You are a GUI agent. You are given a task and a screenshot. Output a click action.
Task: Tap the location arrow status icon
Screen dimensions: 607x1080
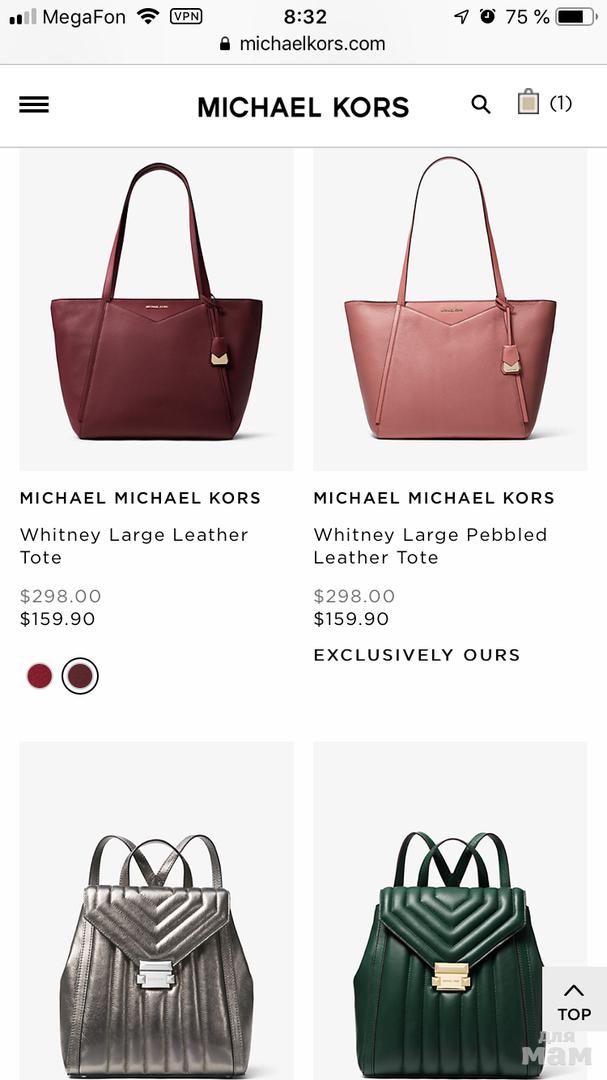[462, 17]
